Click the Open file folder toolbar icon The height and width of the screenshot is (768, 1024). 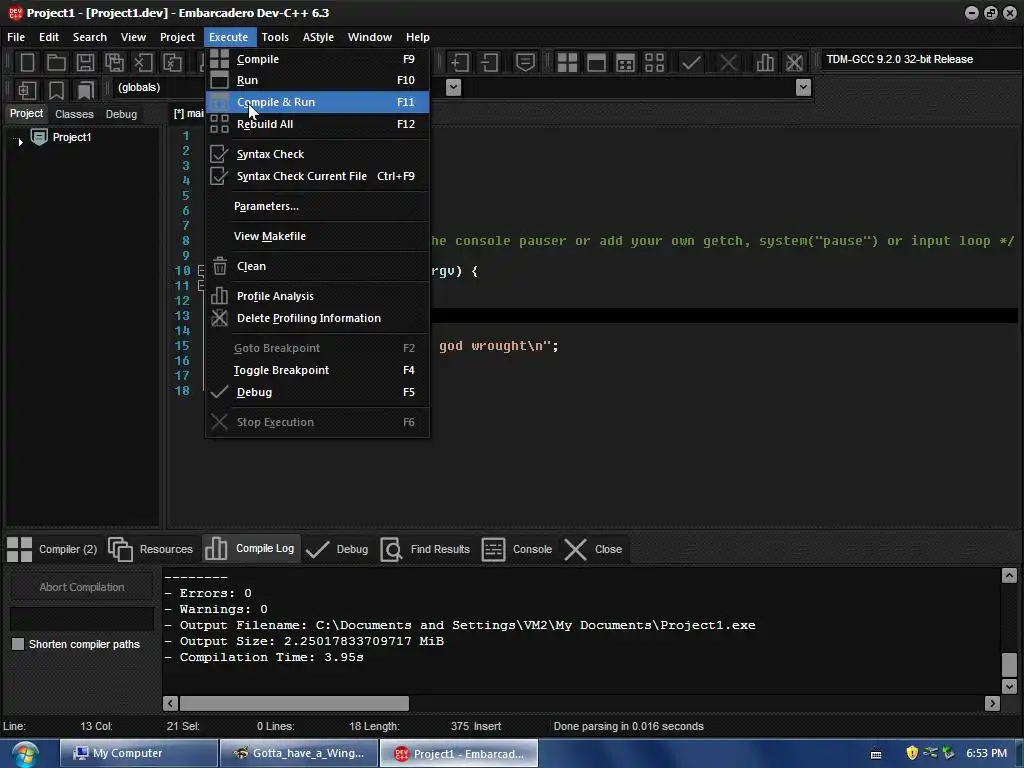[56, 63]
